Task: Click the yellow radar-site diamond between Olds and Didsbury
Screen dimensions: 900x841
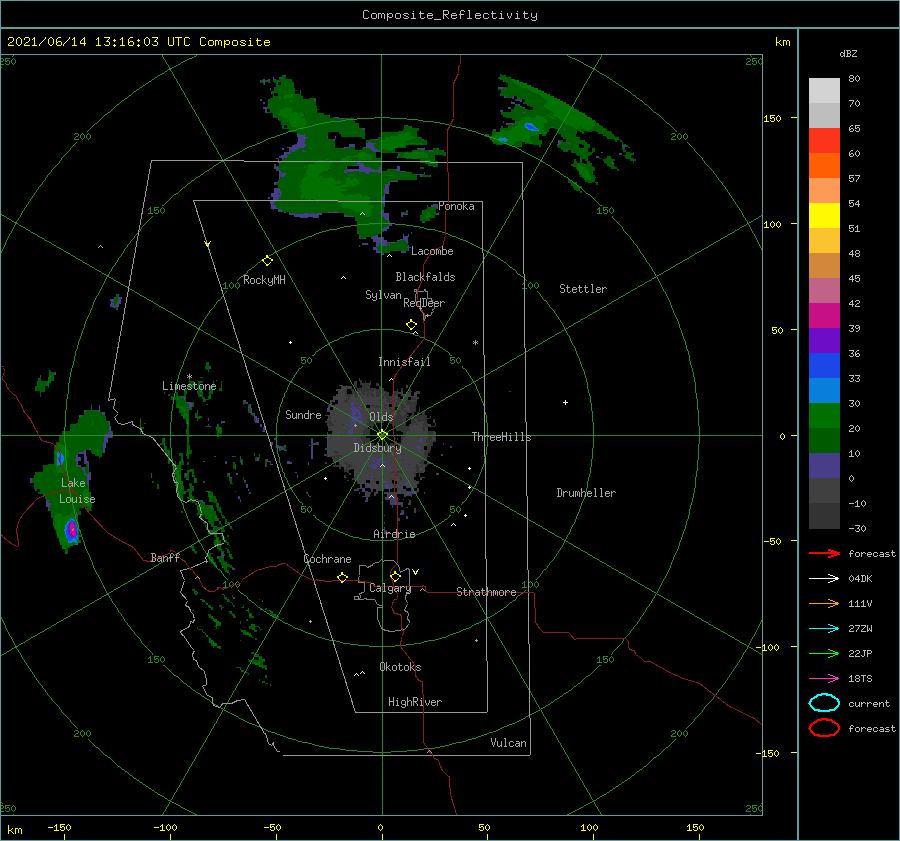Action: click(x=382, y=435)
